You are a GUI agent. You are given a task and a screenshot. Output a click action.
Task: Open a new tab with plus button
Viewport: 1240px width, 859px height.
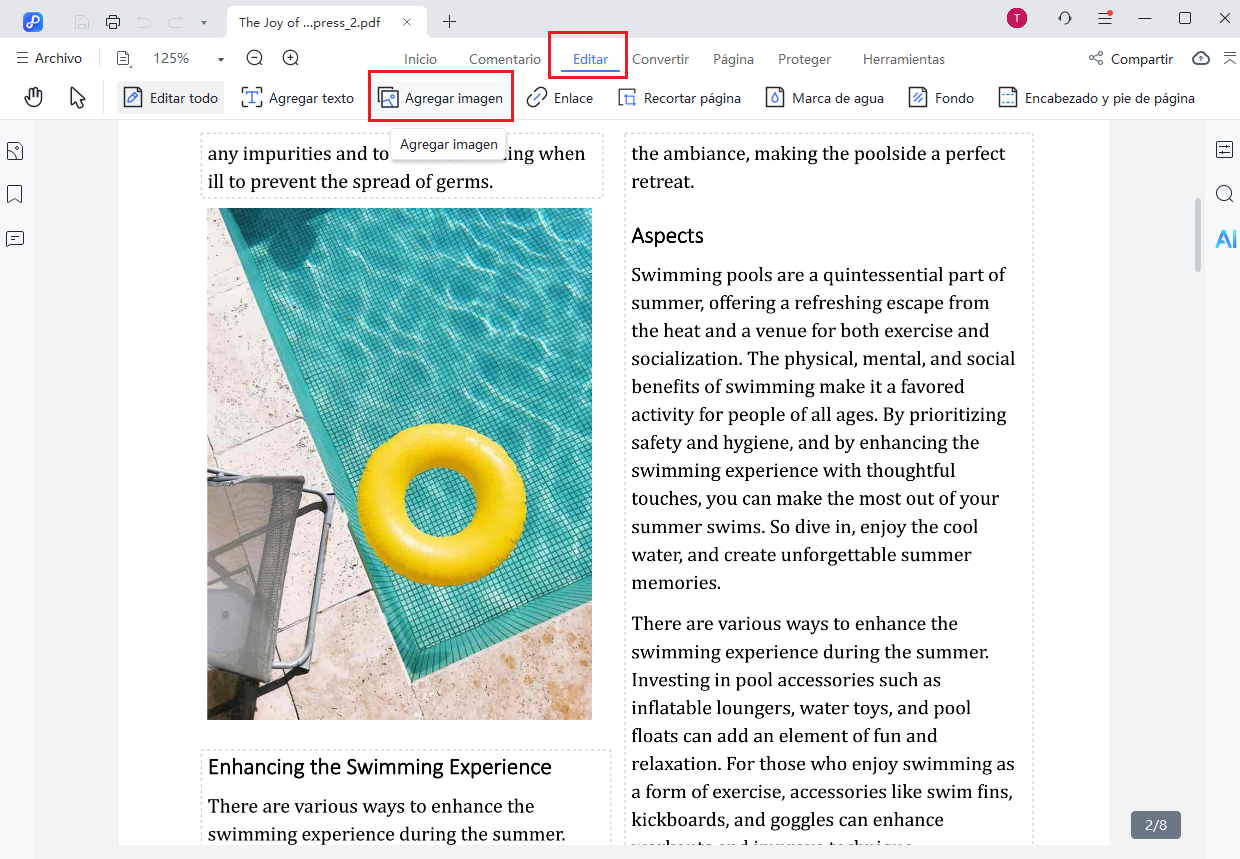point(450,22)
